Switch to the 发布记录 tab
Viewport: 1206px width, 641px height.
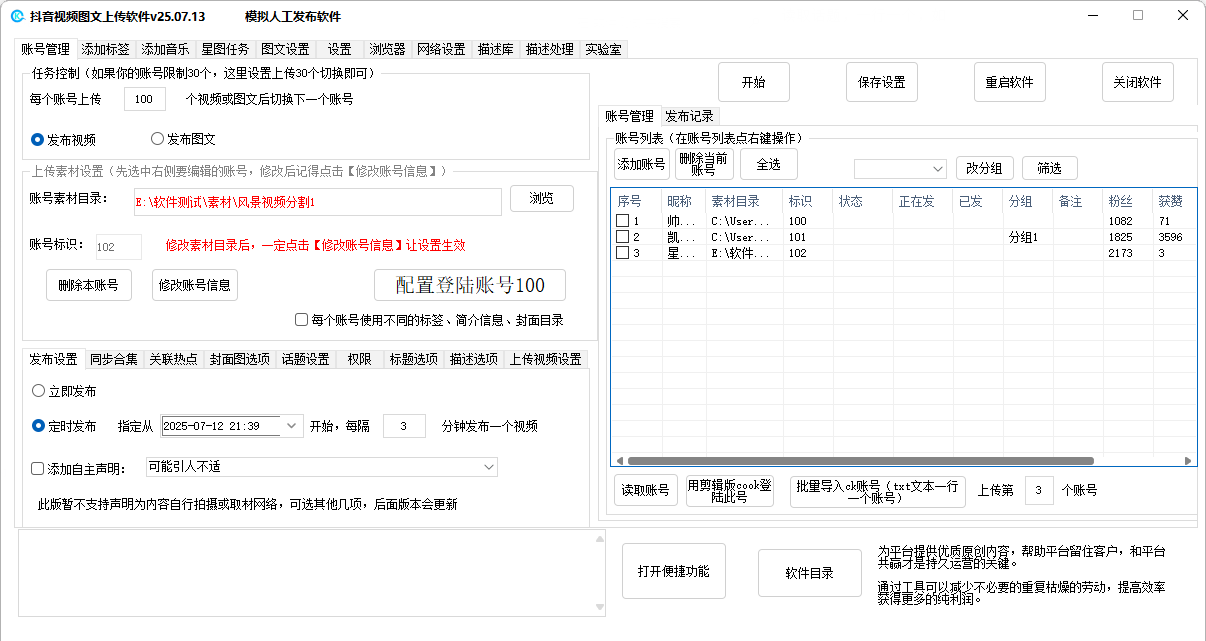pyautogui.click(x=689, y=116)
